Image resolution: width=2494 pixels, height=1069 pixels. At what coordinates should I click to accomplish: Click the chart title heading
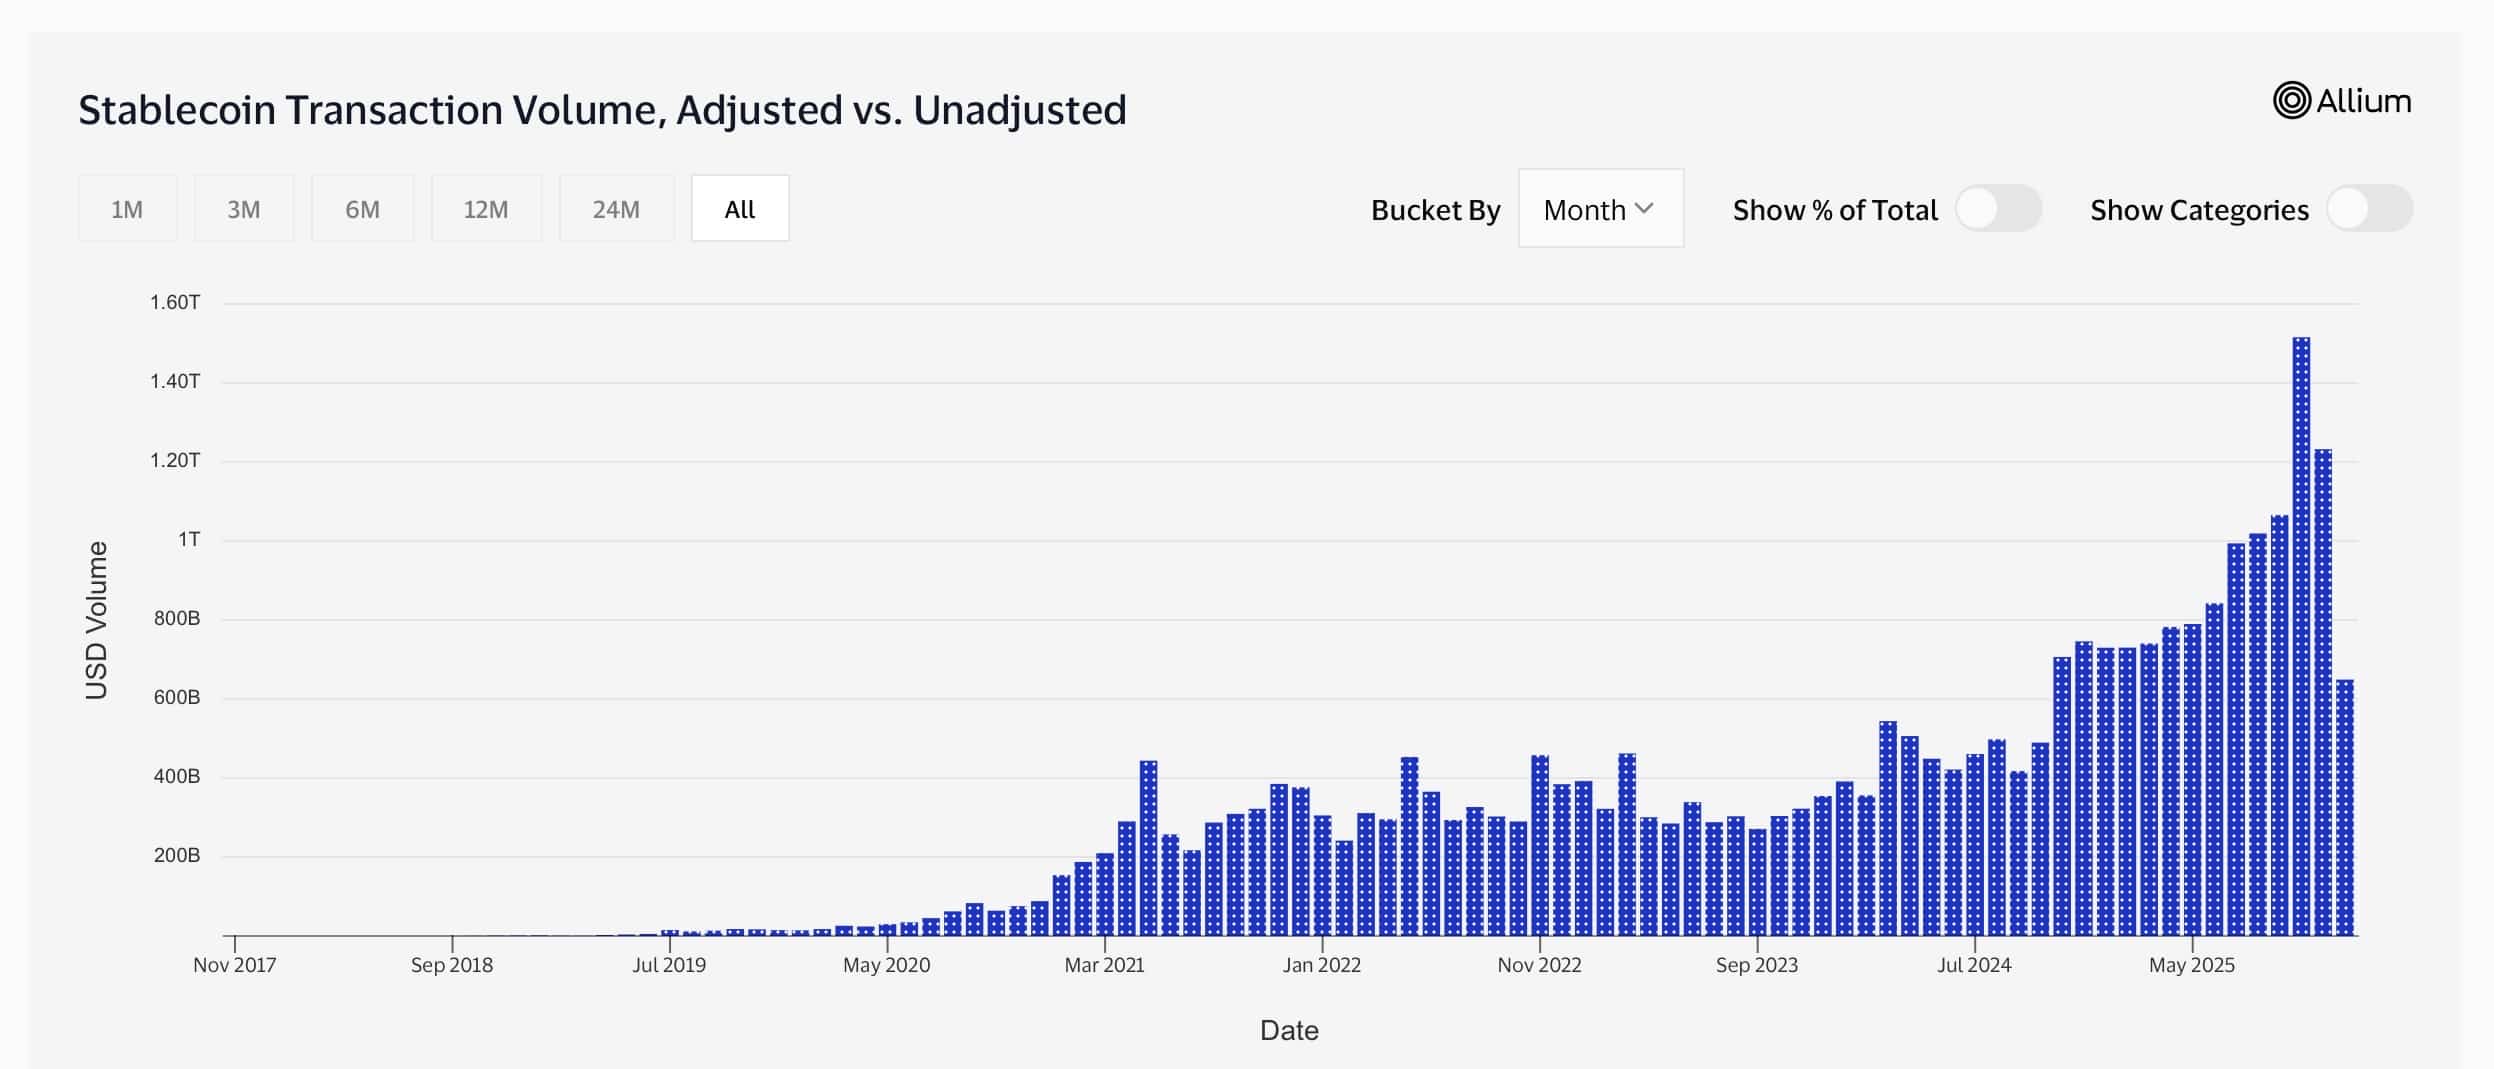[602, 110]
